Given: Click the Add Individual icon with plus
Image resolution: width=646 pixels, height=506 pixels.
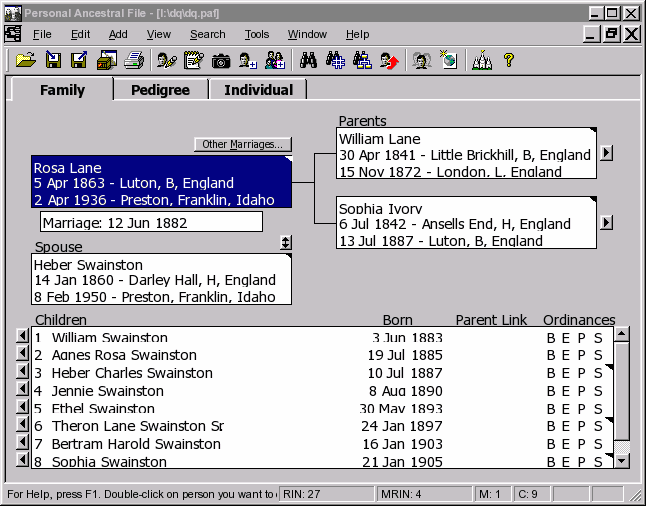Looking at the screenshot, I should click(248, 61).
